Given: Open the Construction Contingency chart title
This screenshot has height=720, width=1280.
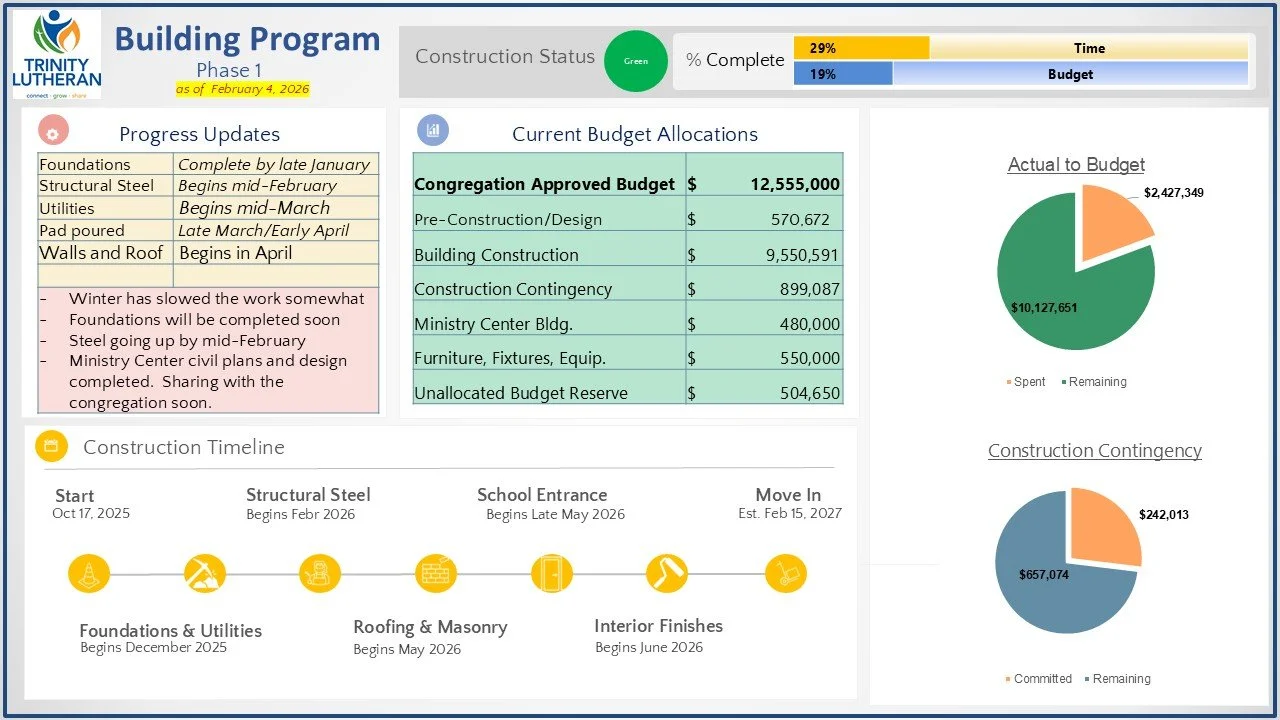Looking at the screenshot, I should click(x=1094, y=451).
